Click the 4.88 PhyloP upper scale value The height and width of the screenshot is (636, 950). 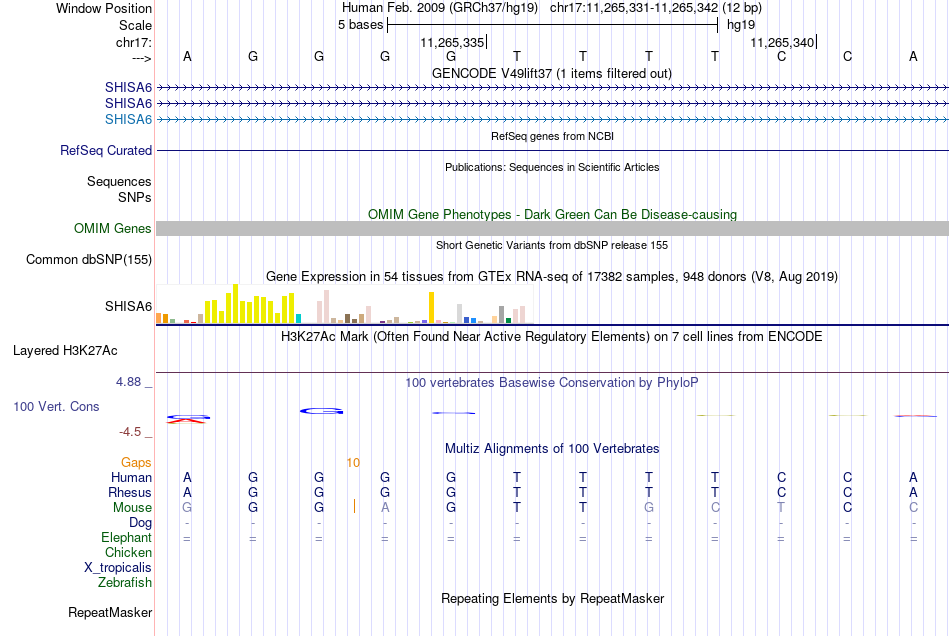[128, 382]
